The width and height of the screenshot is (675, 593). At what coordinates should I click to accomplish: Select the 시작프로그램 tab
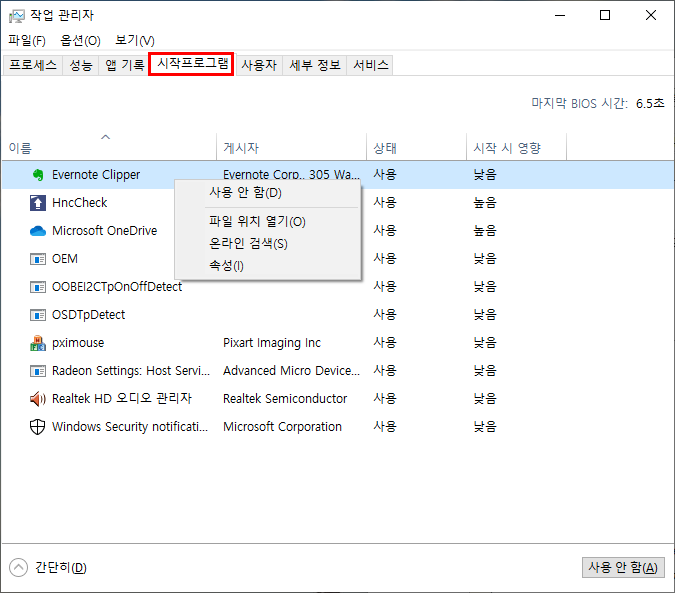192,64
